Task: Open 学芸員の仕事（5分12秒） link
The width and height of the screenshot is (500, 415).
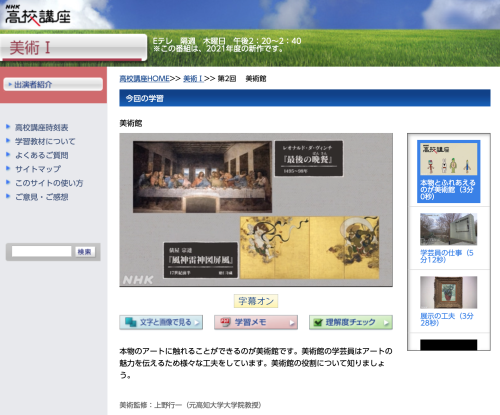Action: tap(447, 256)
